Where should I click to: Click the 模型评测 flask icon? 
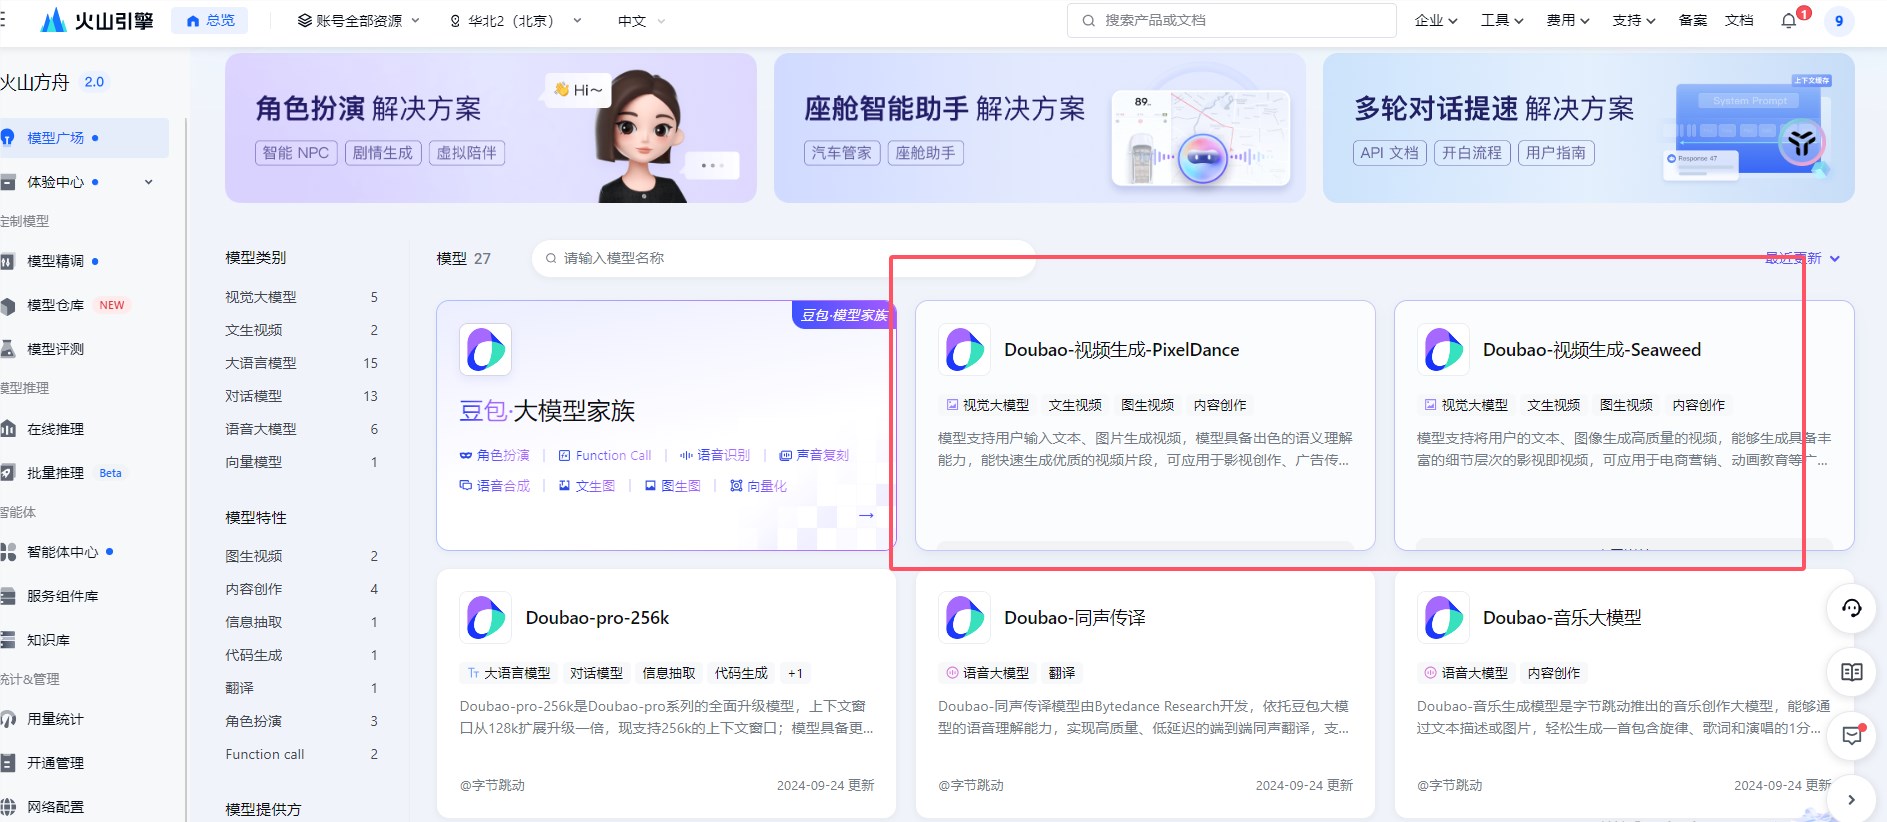(x=8, y=349)
